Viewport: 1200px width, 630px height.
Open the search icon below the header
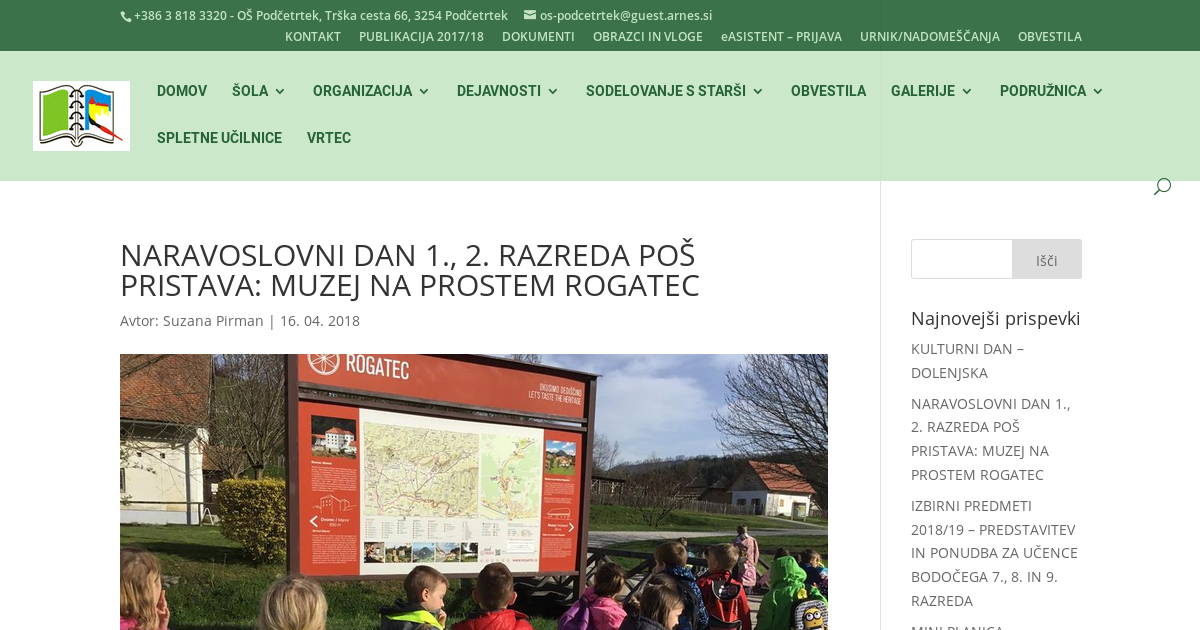1162,186
